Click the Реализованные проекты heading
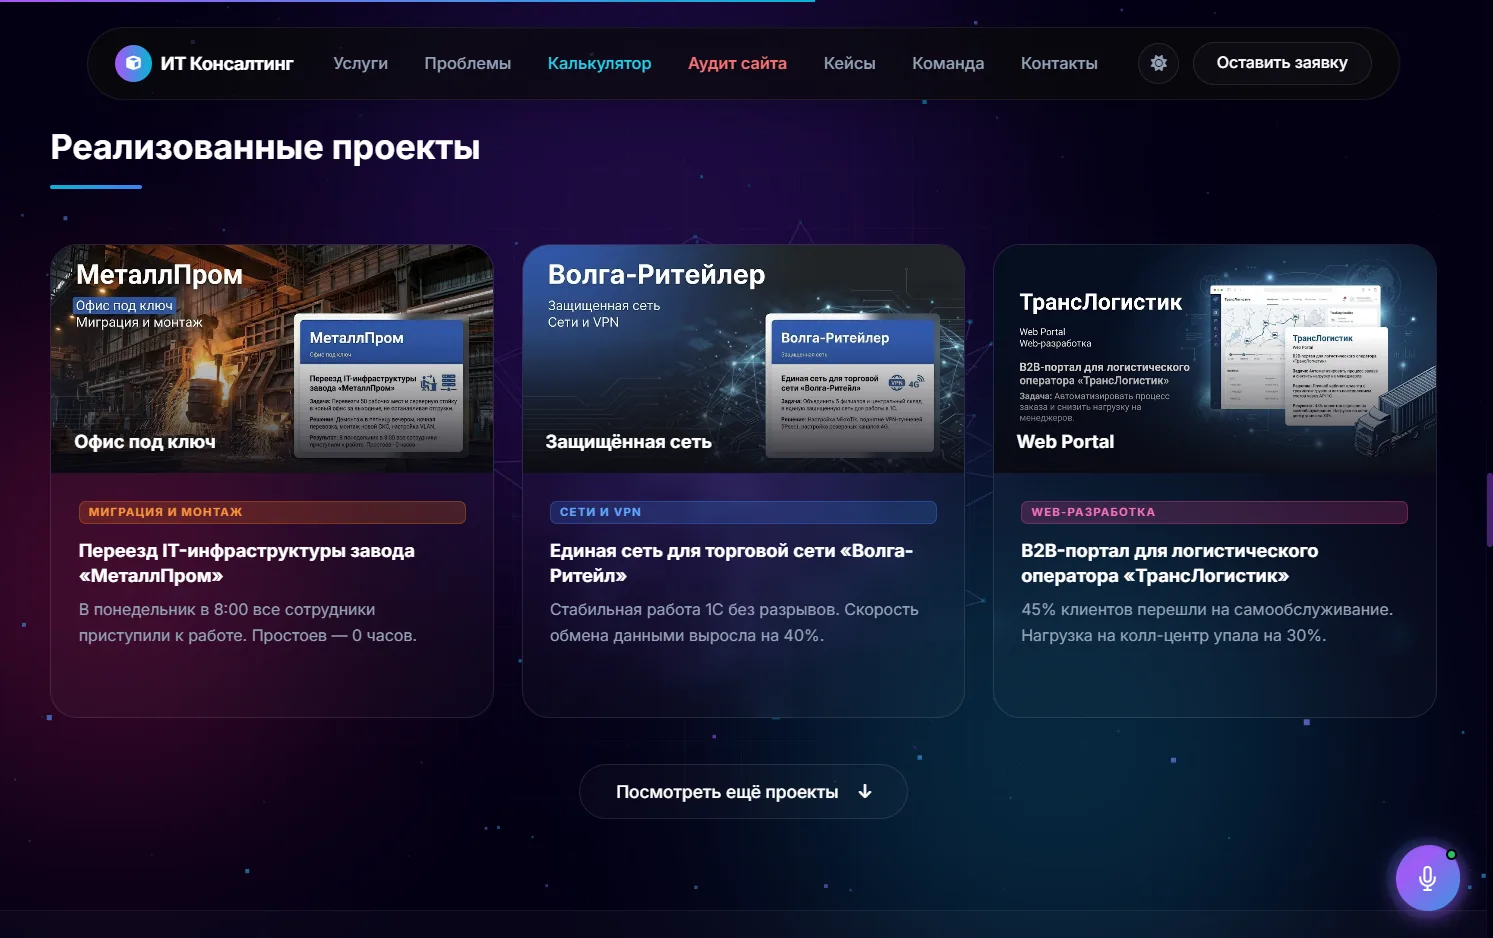Image resolution: width=1493 pixels, height=938 pixels. click(265, 147)
